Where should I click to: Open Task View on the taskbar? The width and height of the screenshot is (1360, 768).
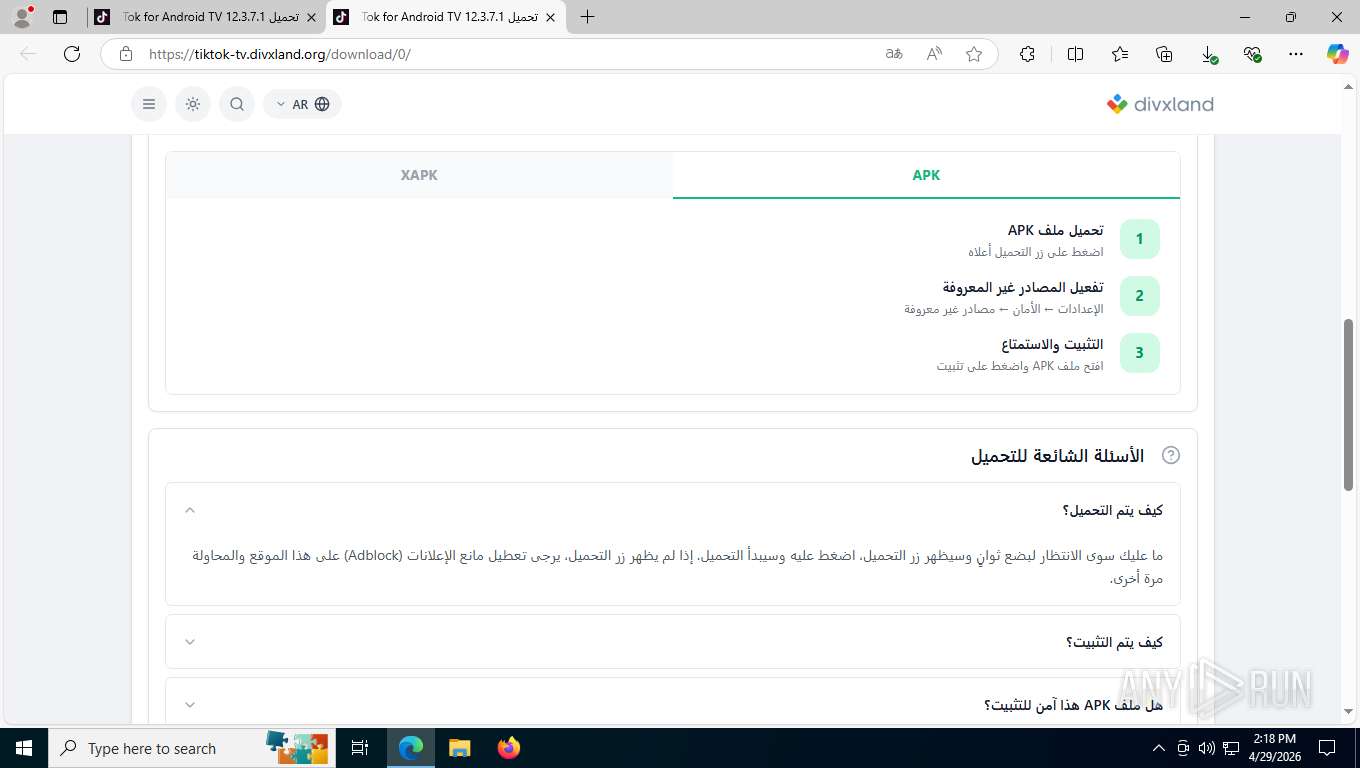click(x=360, y=748)
